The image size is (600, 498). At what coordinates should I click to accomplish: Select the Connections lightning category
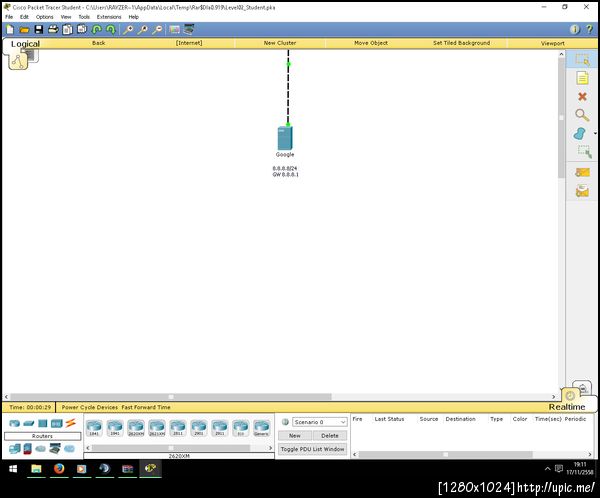click(70, 423)
